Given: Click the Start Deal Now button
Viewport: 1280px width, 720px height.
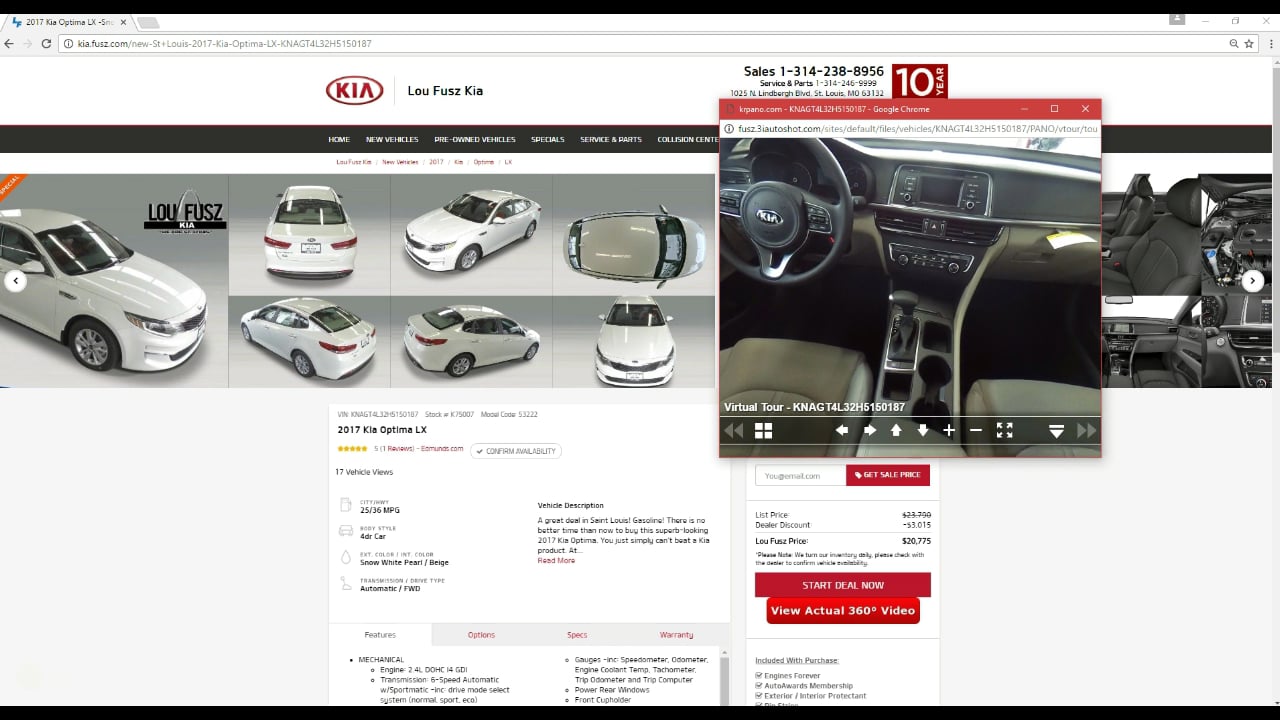Looking at the screenshot, I should click(842, 585).
